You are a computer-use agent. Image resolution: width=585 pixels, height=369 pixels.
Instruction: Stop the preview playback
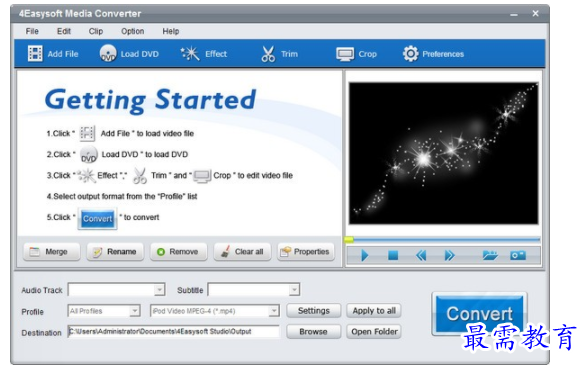point(393,256)
